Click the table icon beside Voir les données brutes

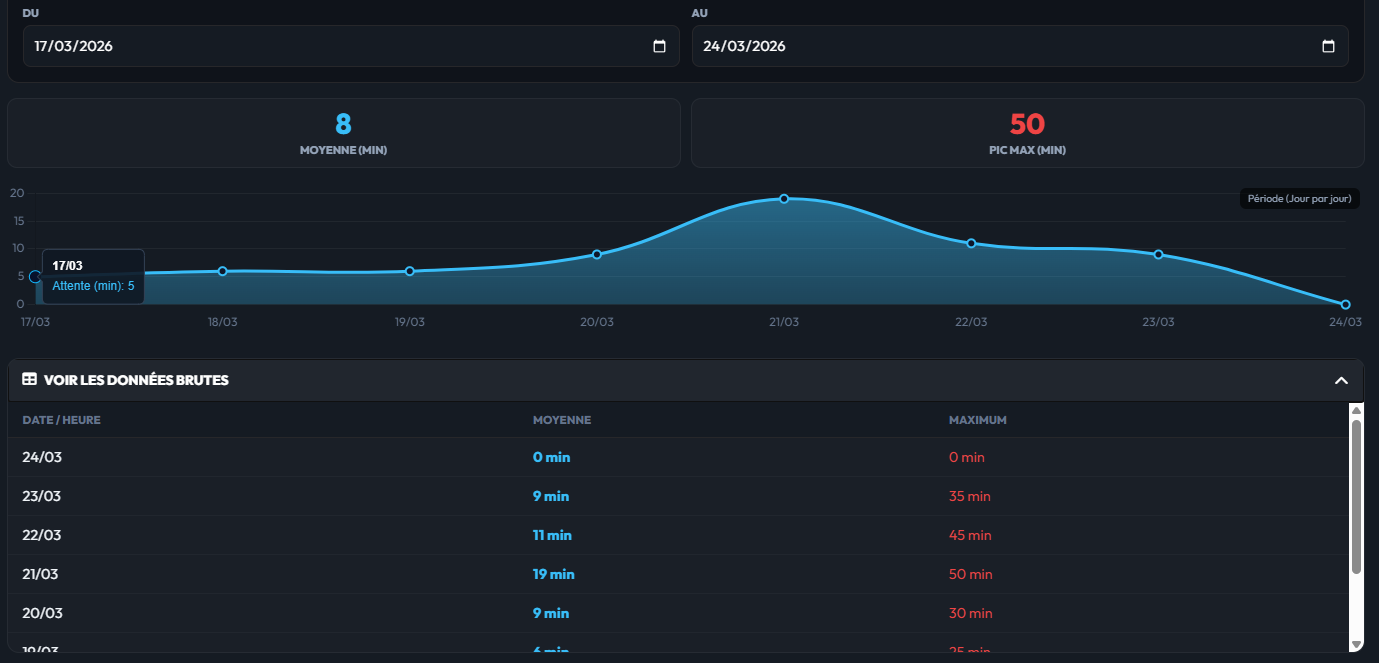[30, 380]
